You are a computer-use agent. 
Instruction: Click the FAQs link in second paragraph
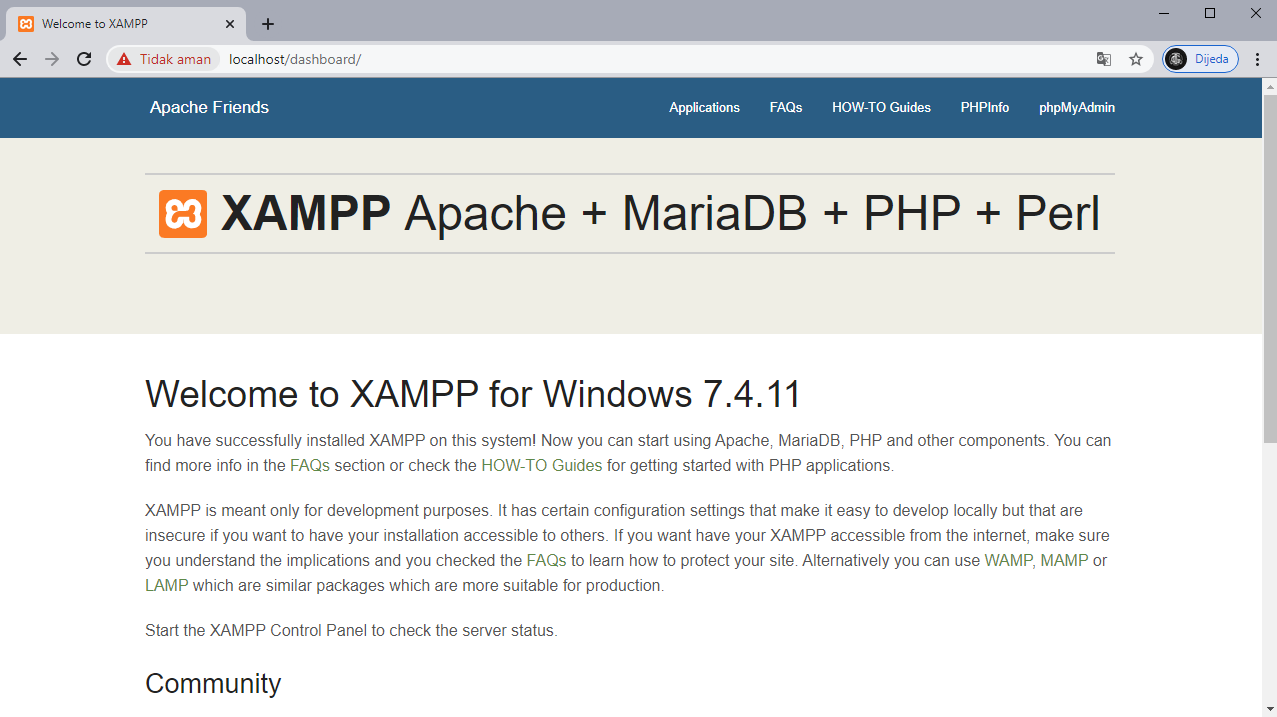coord(547,561)
